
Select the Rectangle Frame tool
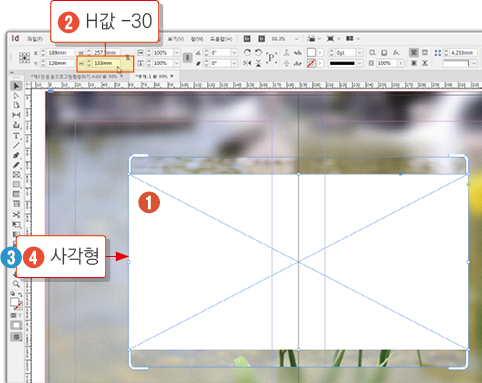(16, 175)
